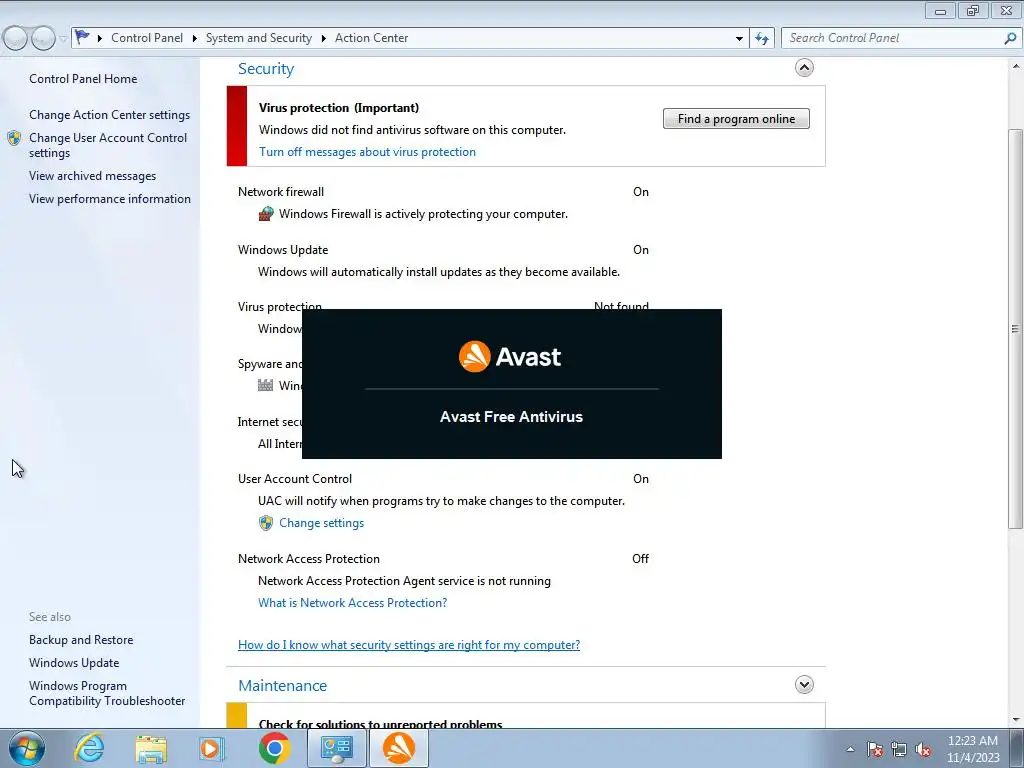The height and width of the screenshot is (768, 1024).
Task: Launch Internet Explorer from taskbar
Action: tap(89, 748)
